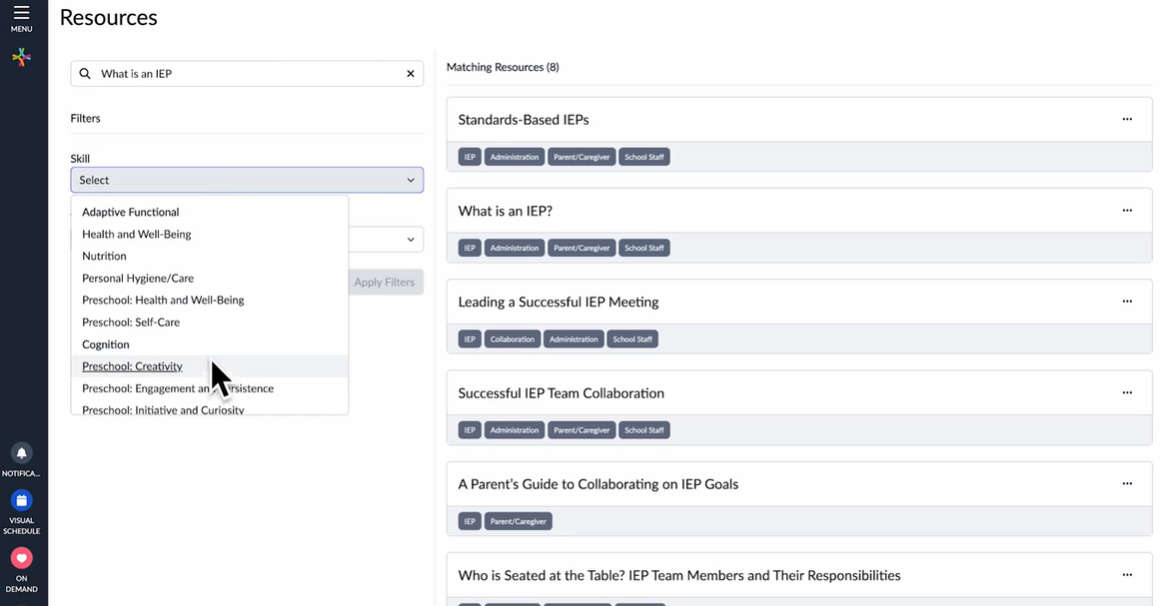Choose the Cognition skill option
Viewport: 1173px width, 606px height.
106,344
